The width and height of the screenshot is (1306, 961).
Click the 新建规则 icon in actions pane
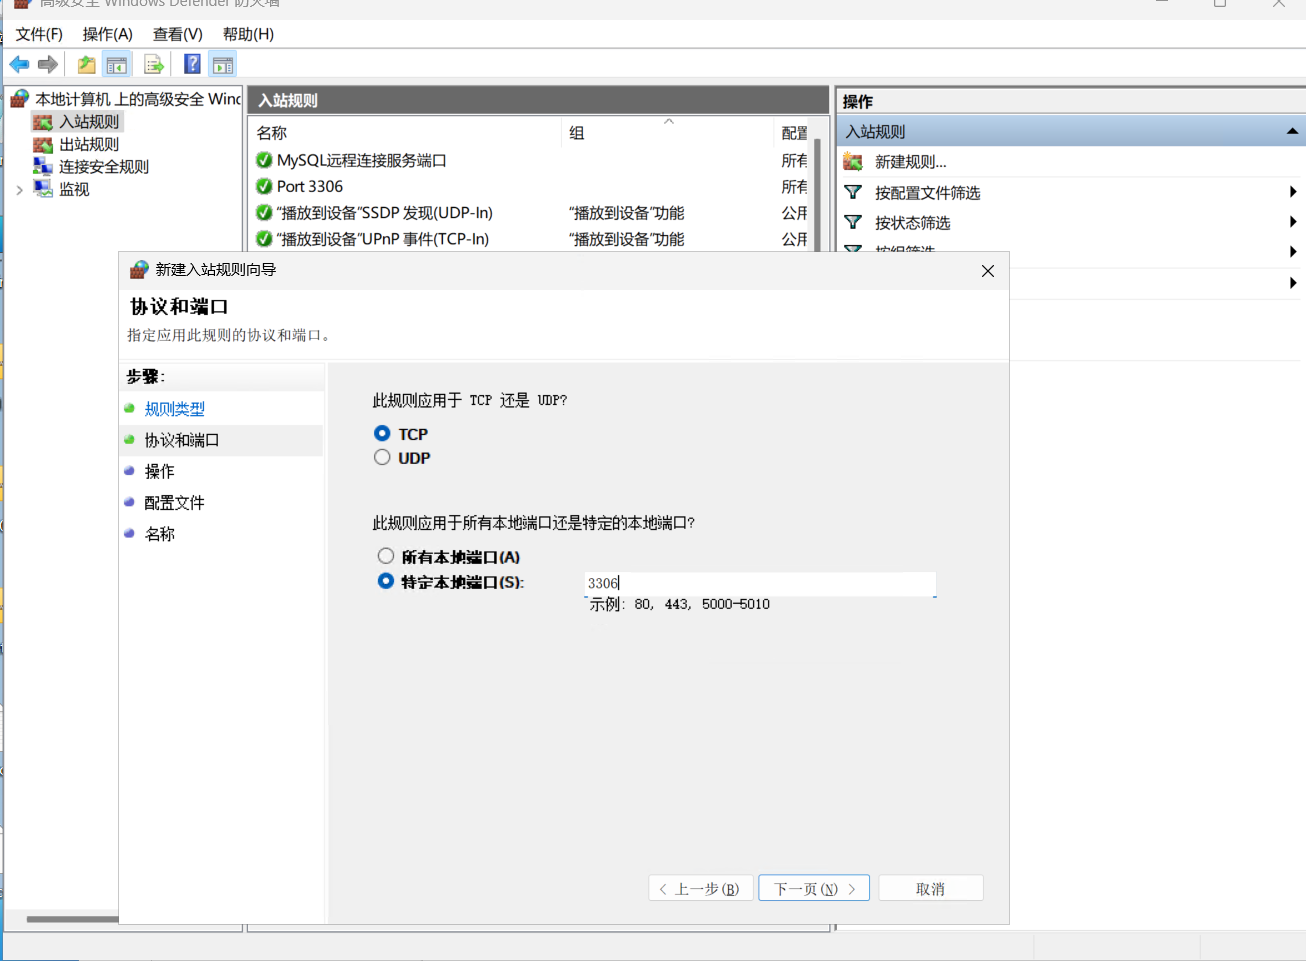pyautogui.click(x=853, y=162)
